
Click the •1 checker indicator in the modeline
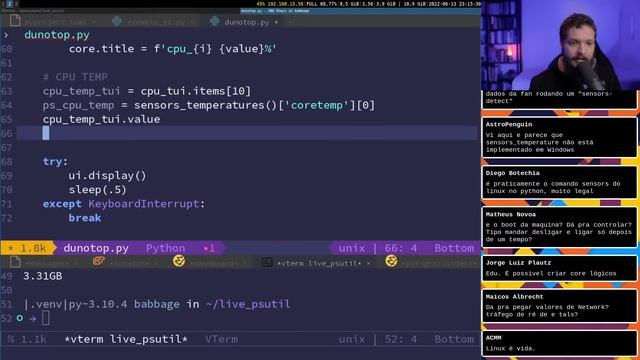[x=209, y=248]
